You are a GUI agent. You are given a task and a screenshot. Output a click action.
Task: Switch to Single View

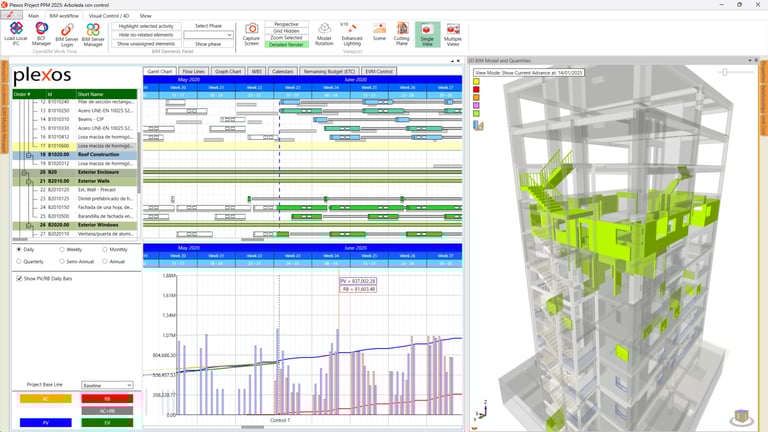(427, 34)
